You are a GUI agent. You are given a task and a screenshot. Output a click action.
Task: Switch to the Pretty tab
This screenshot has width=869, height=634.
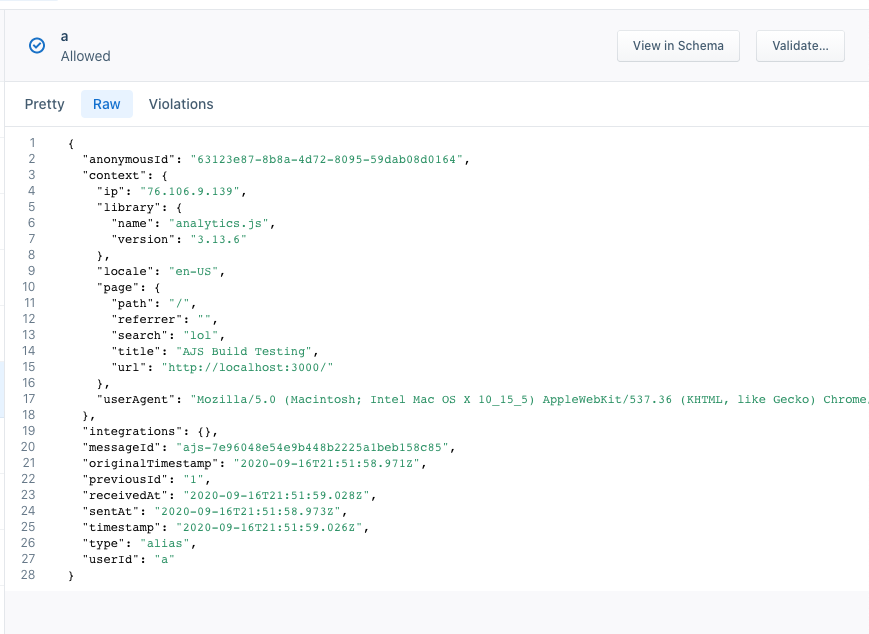45,104
